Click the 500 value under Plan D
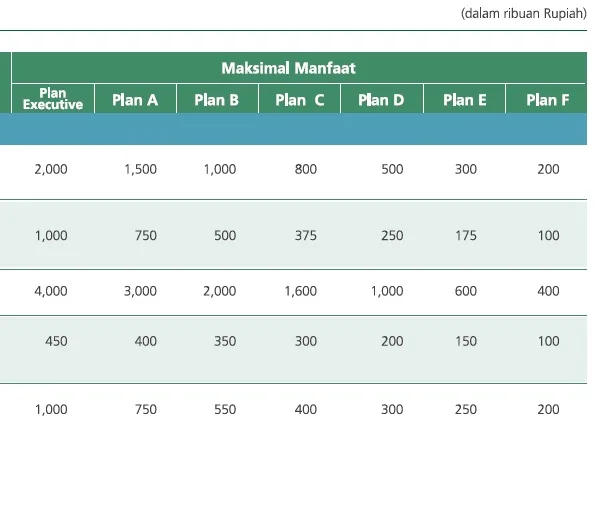Viewport: 601px width, 523px height. 392,169
